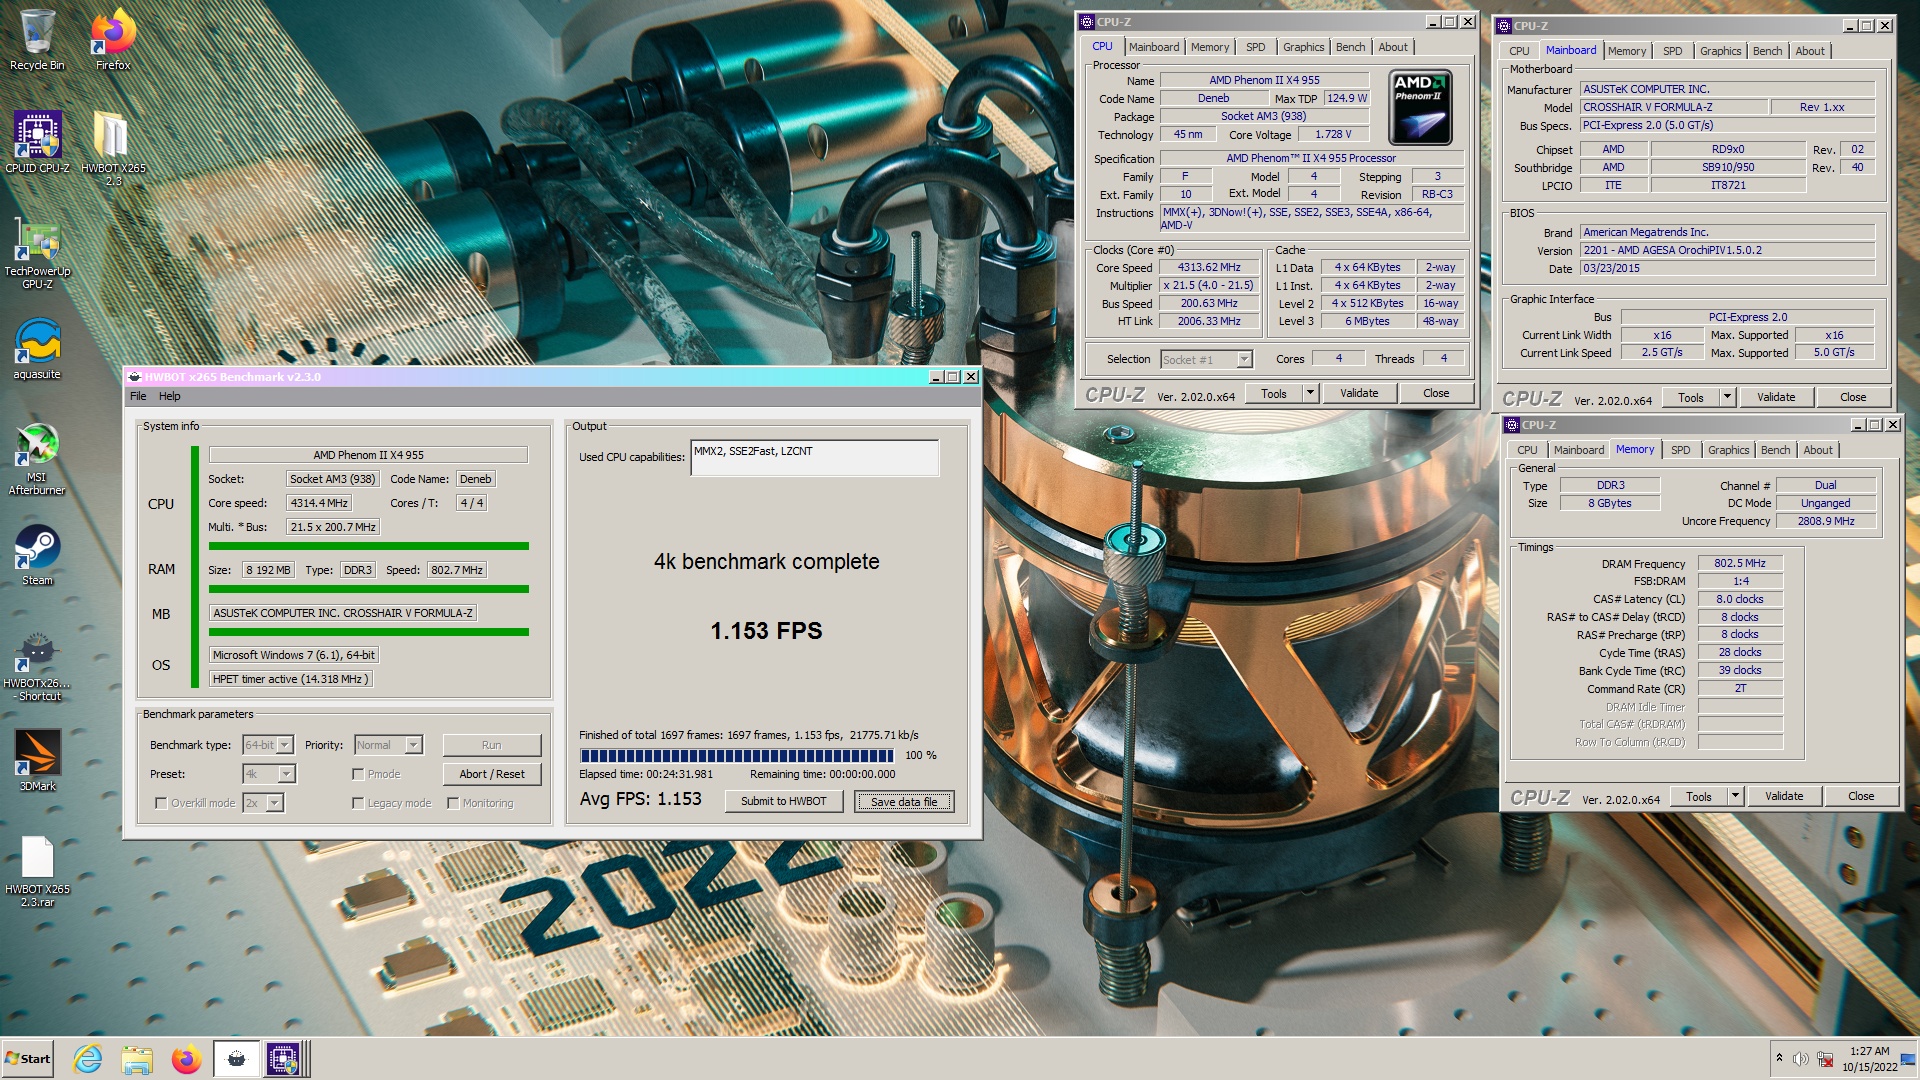
Task: Click the CPU-Z Memory window title icon
Action: click(x=1513, y=425)
